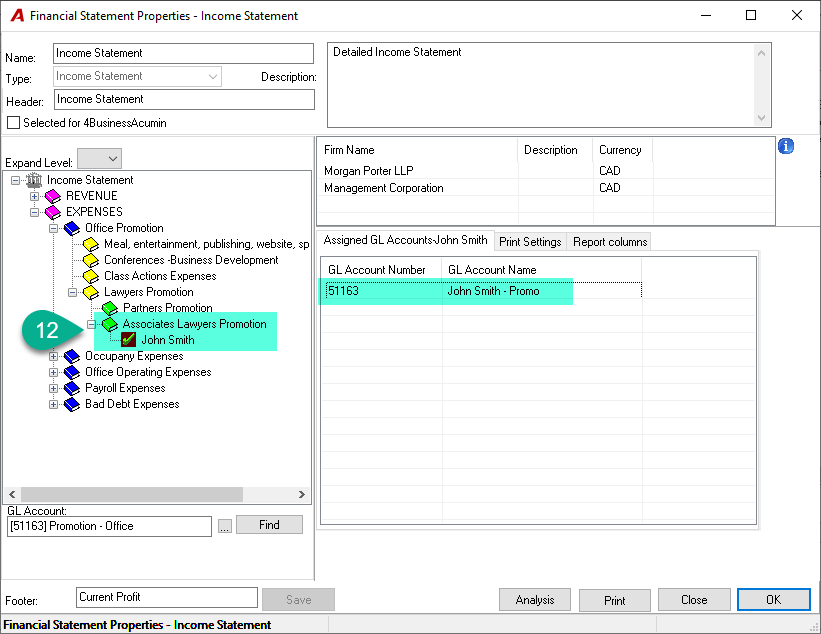Image resolution: width=821 pixels, height=634 pixels.
Task: Click the application logo in the title bar
Action: point(17,16)
